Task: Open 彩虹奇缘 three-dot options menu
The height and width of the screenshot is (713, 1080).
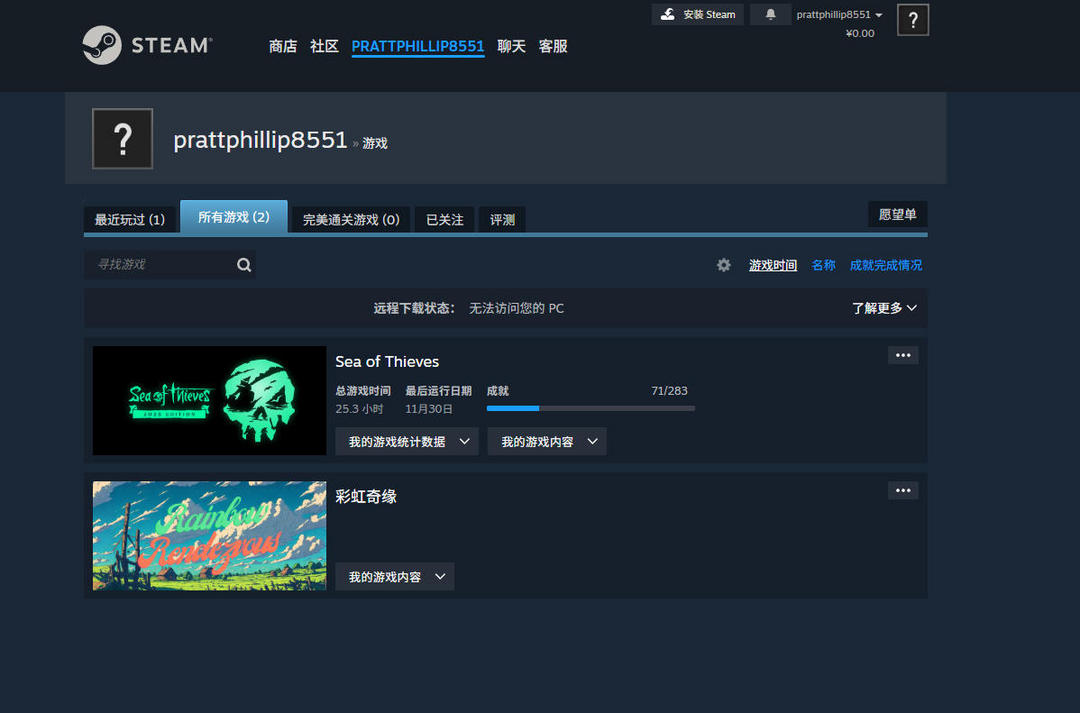Action: pyautogui.click(x=902, y=490)
